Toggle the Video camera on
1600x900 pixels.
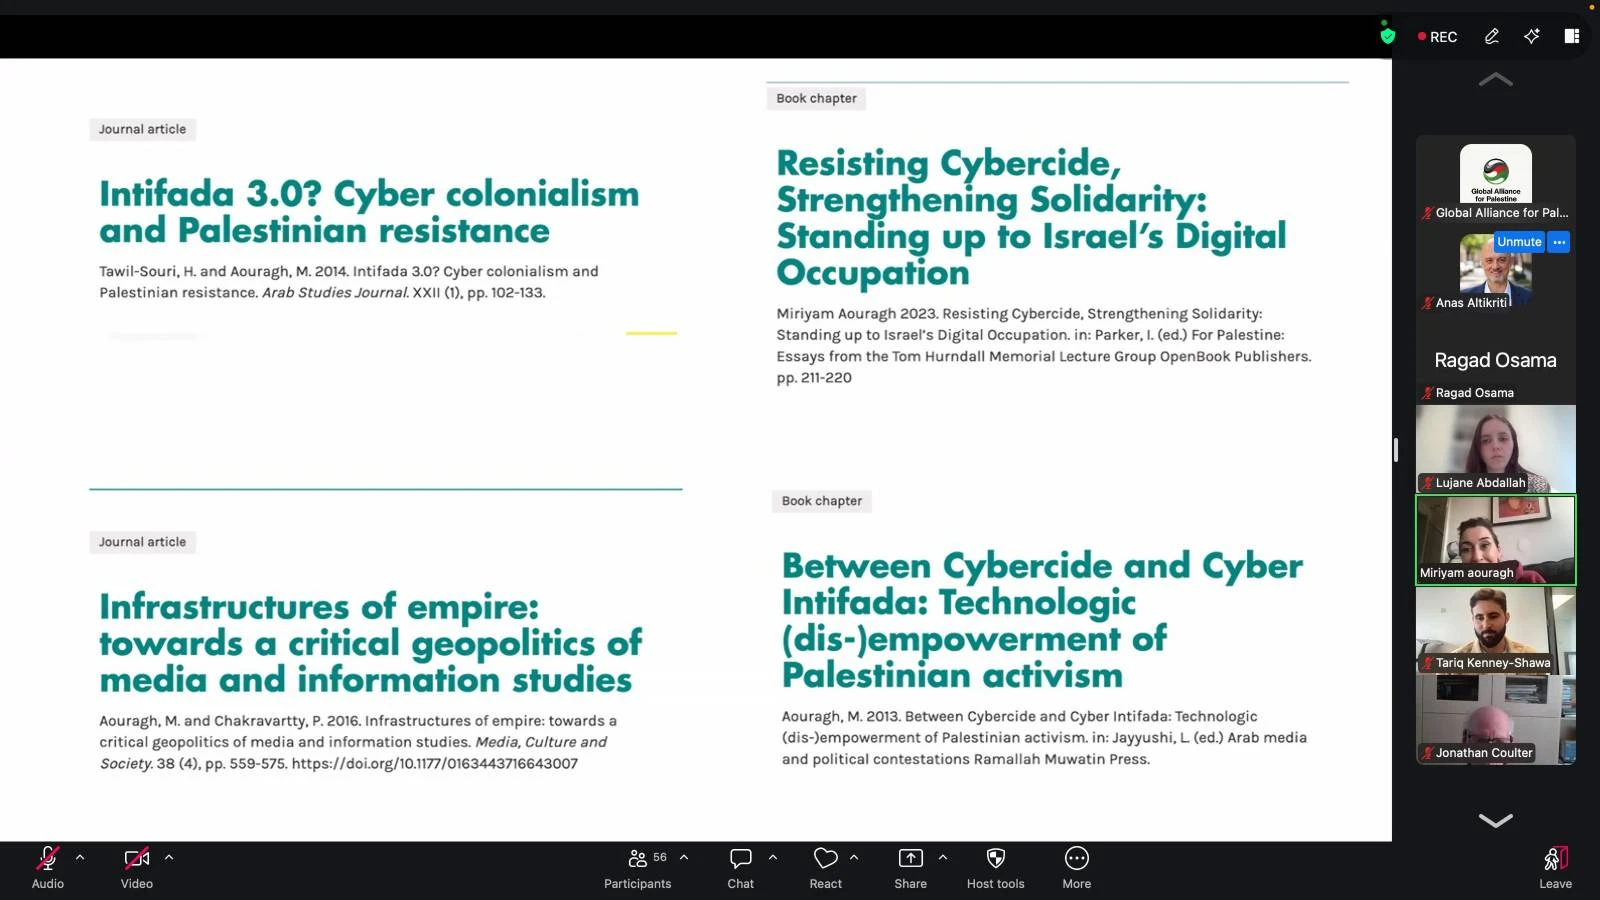[136, 867]
